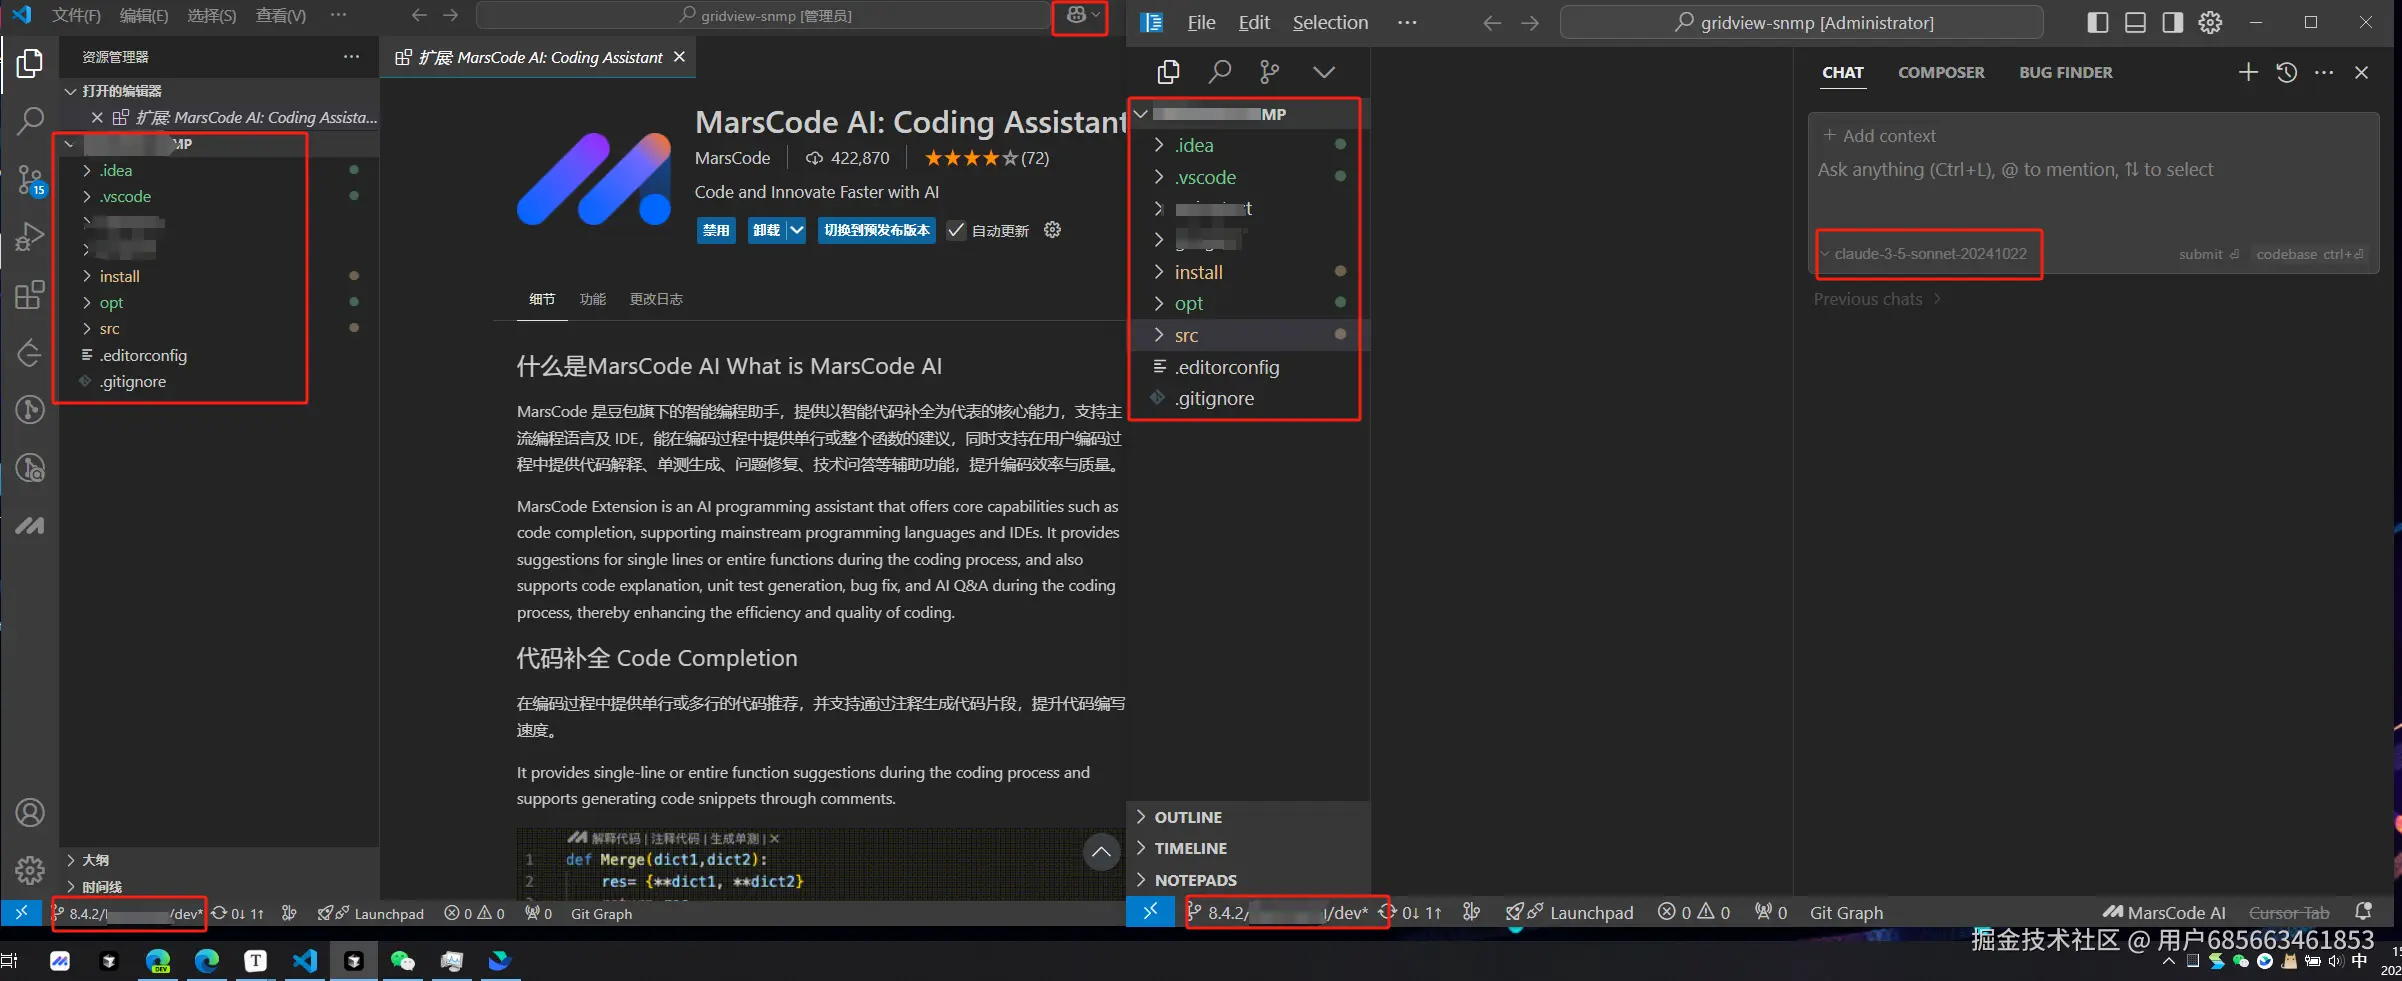This screenshot has width=2402, height=981.
Task: Collapse the 打开的编辑器 section
Action: click(217, 91)
